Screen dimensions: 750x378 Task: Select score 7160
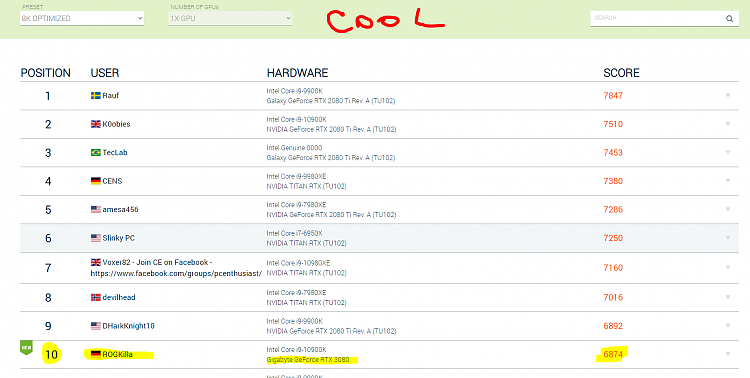click(x=613, y=267)
